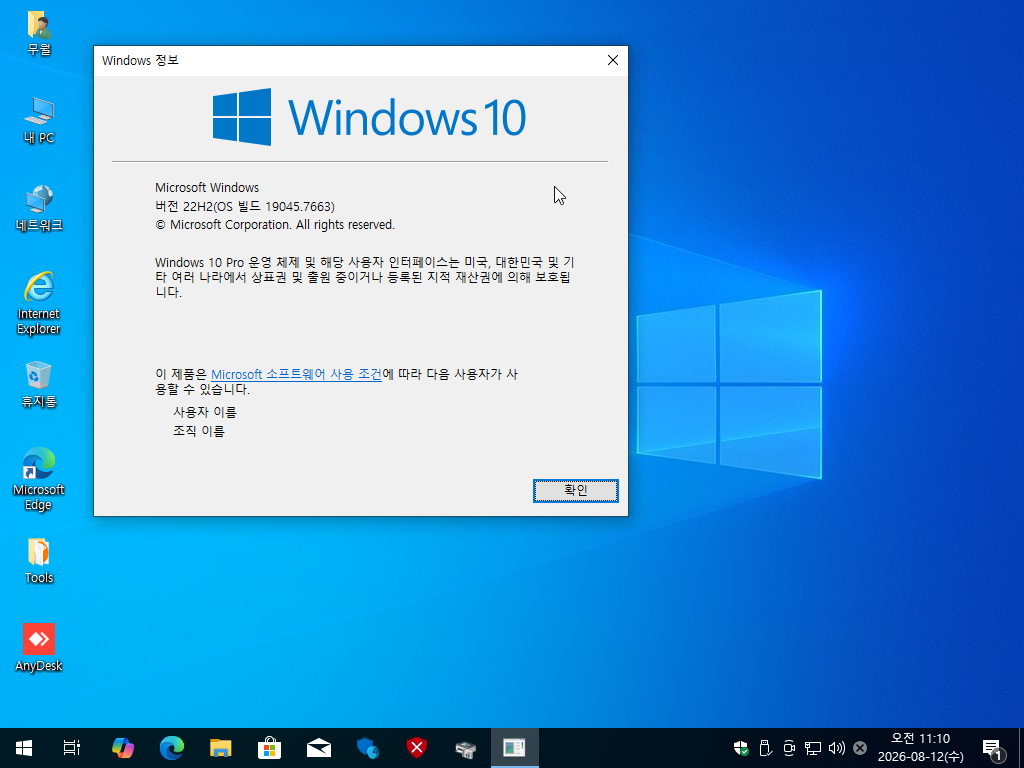Viewport: 1024px width, 768px height.
Task: Open Microsoft Store from the taskbar
Action: click(269, 748)
